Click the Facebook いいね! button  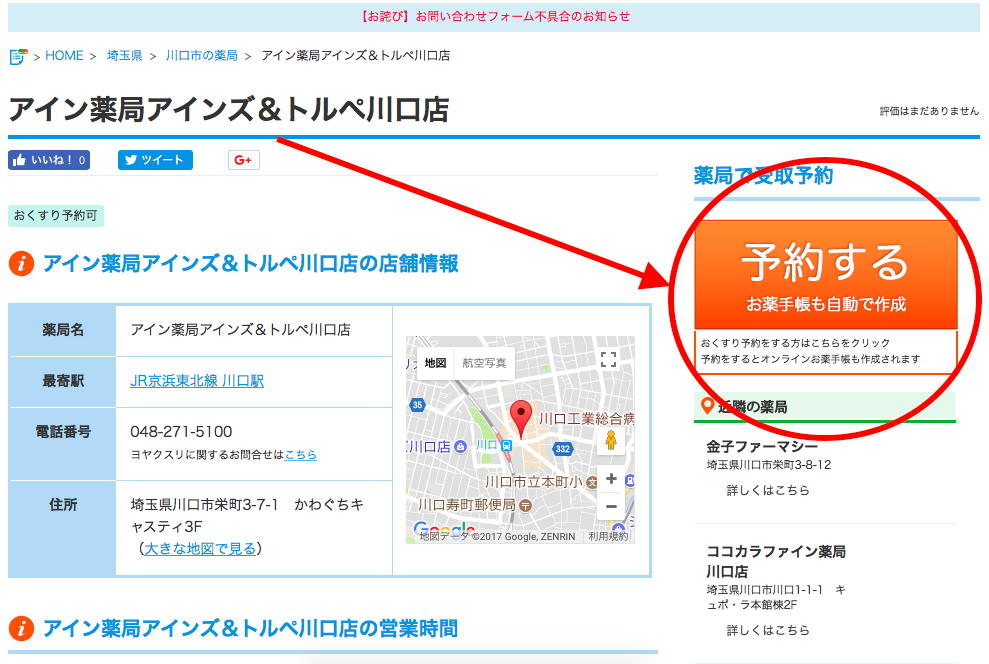click(49, 160)
